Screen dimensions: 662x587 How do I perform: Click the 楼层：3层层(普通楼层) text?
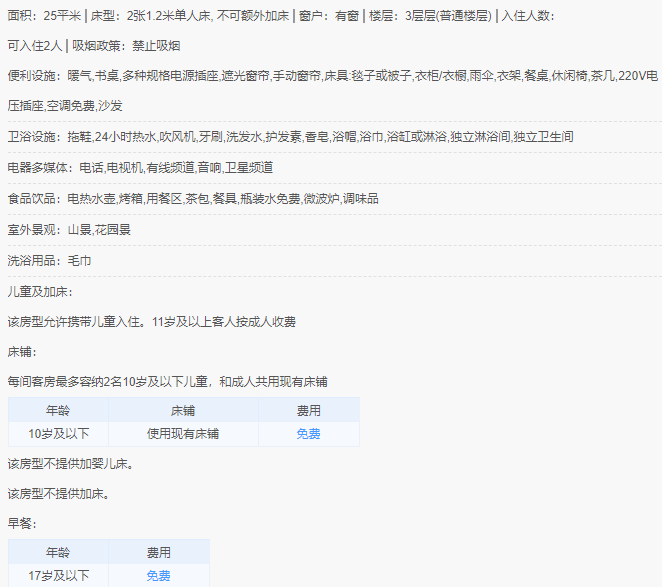[430, 16]
